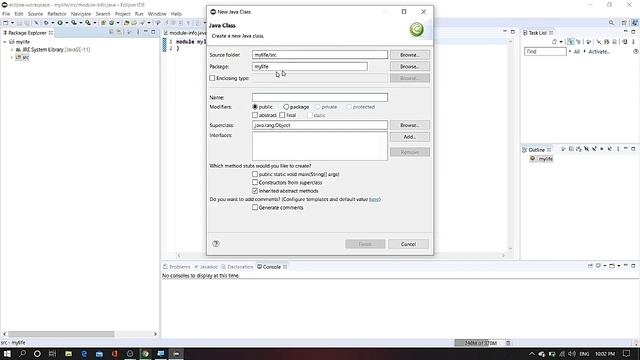This screenshot has width=640, height=360.
Task: Toggle Link with Editor in Package Explorer
Action: tap(119, 32)
